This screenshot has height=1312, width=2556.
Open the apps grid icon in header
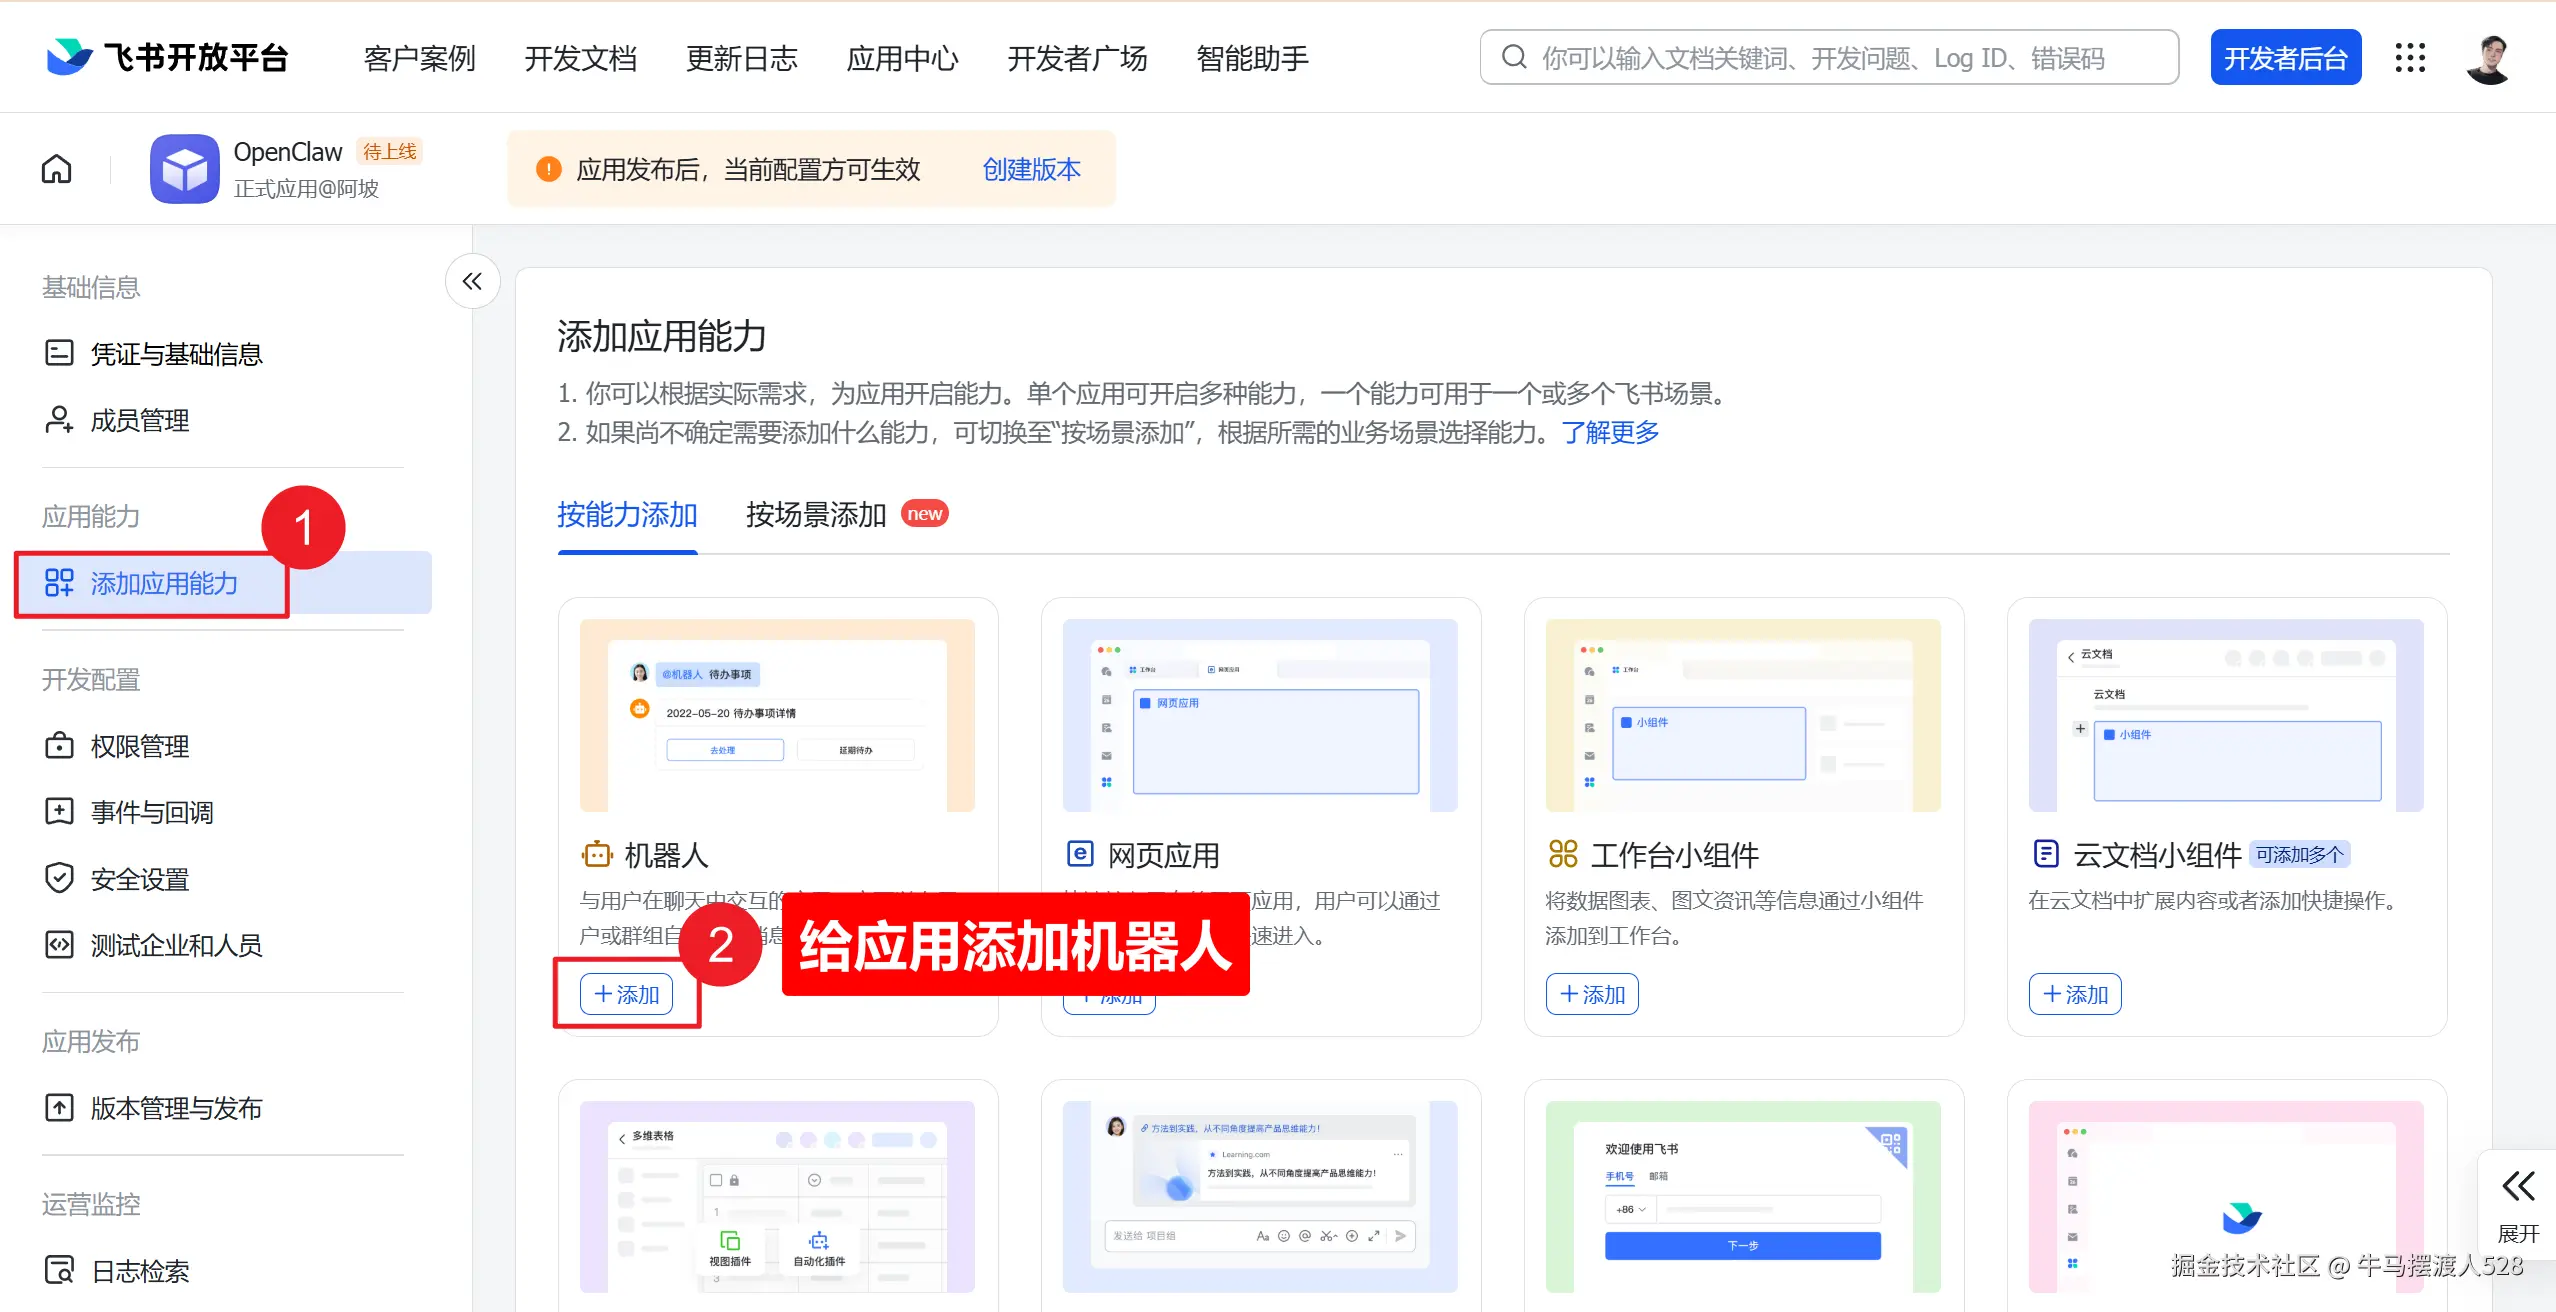click(2410, 58)
